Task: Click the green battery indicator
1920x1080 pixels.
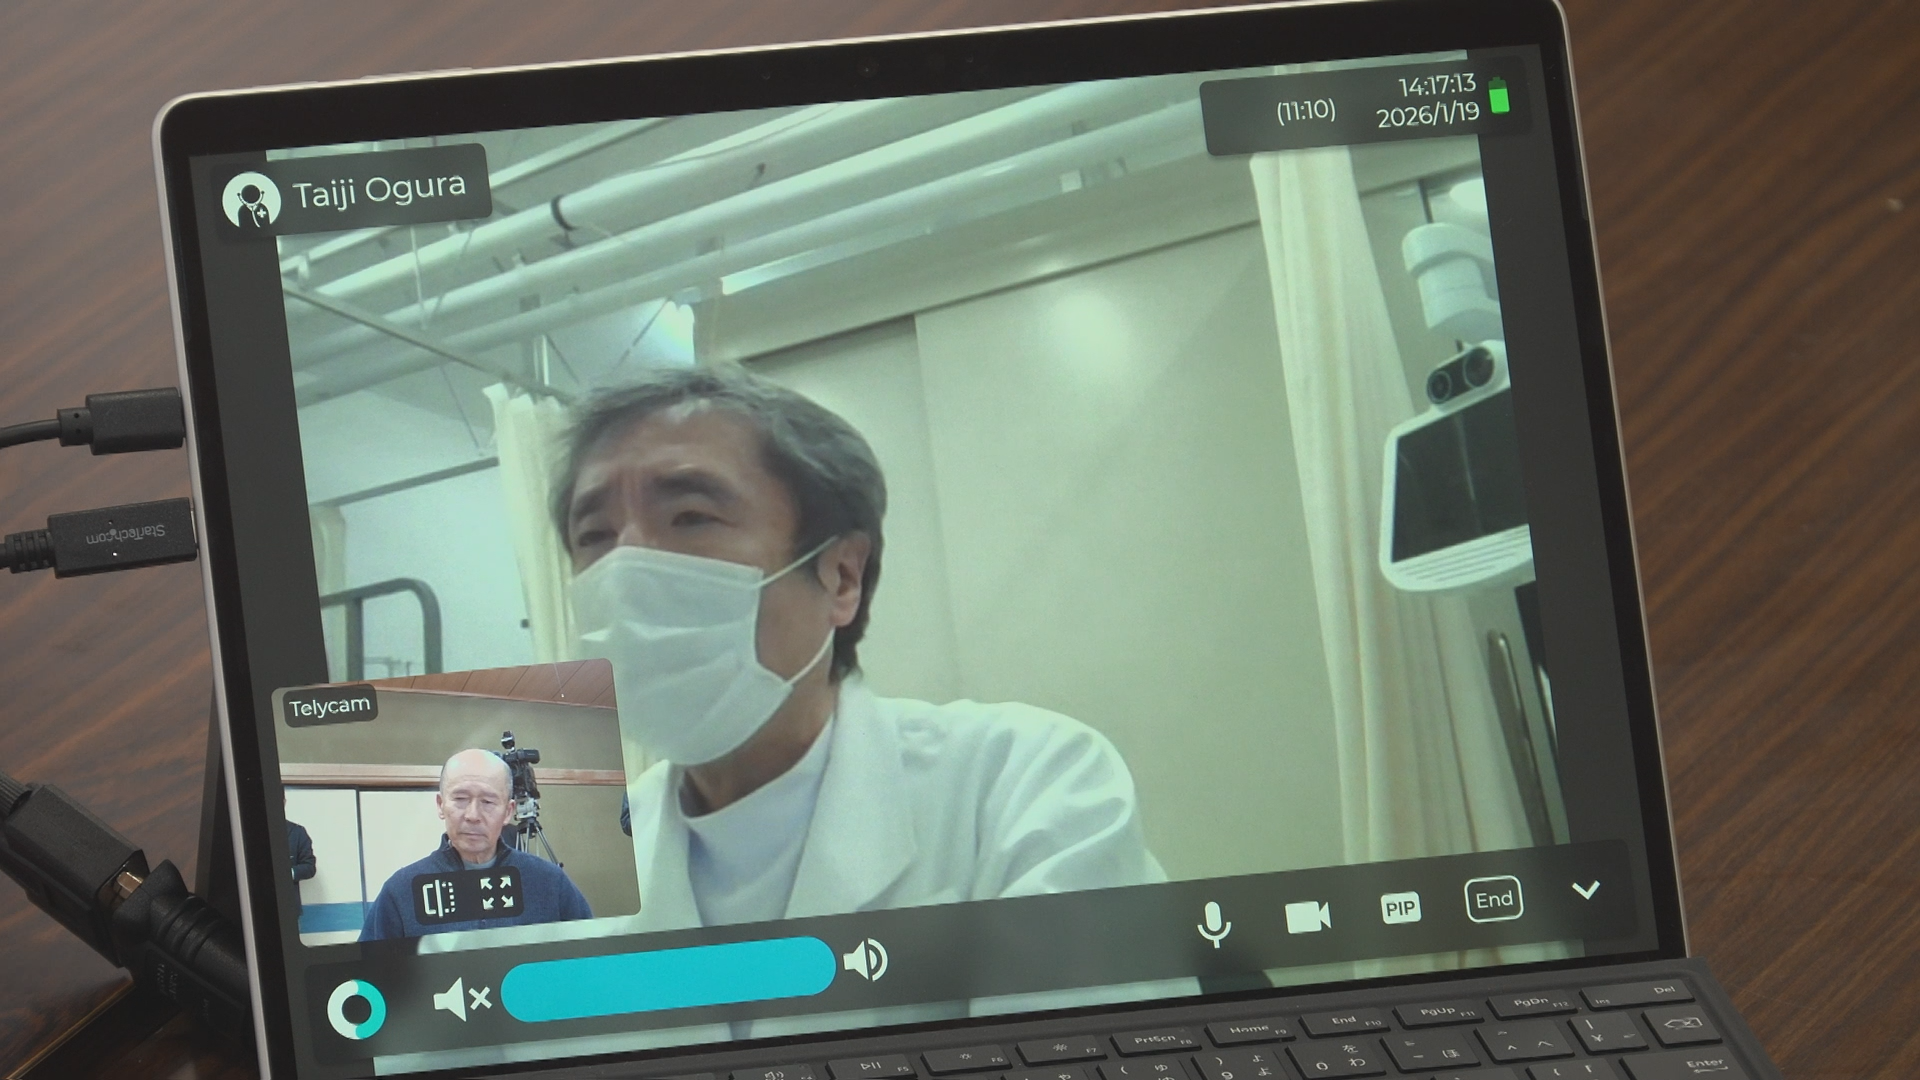Action: point(1500,97)
